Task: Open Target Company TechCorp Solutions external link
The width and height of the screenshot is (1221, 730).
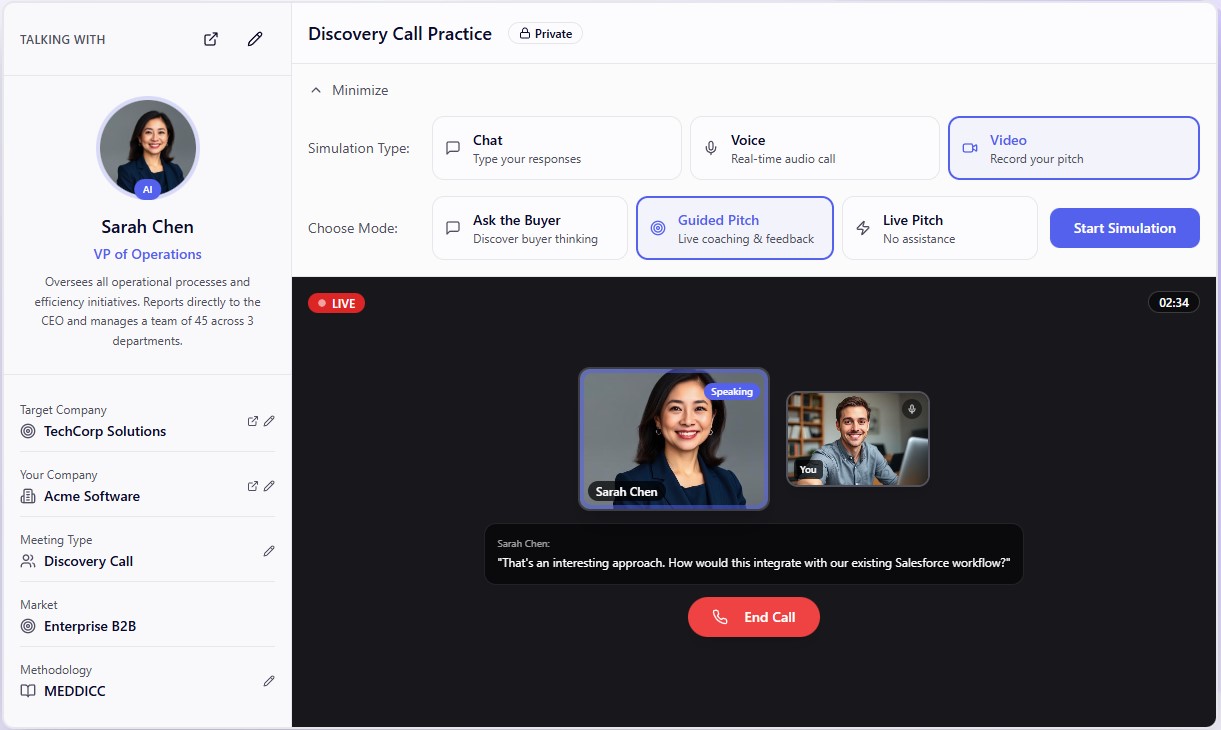Action: [253, 421]
